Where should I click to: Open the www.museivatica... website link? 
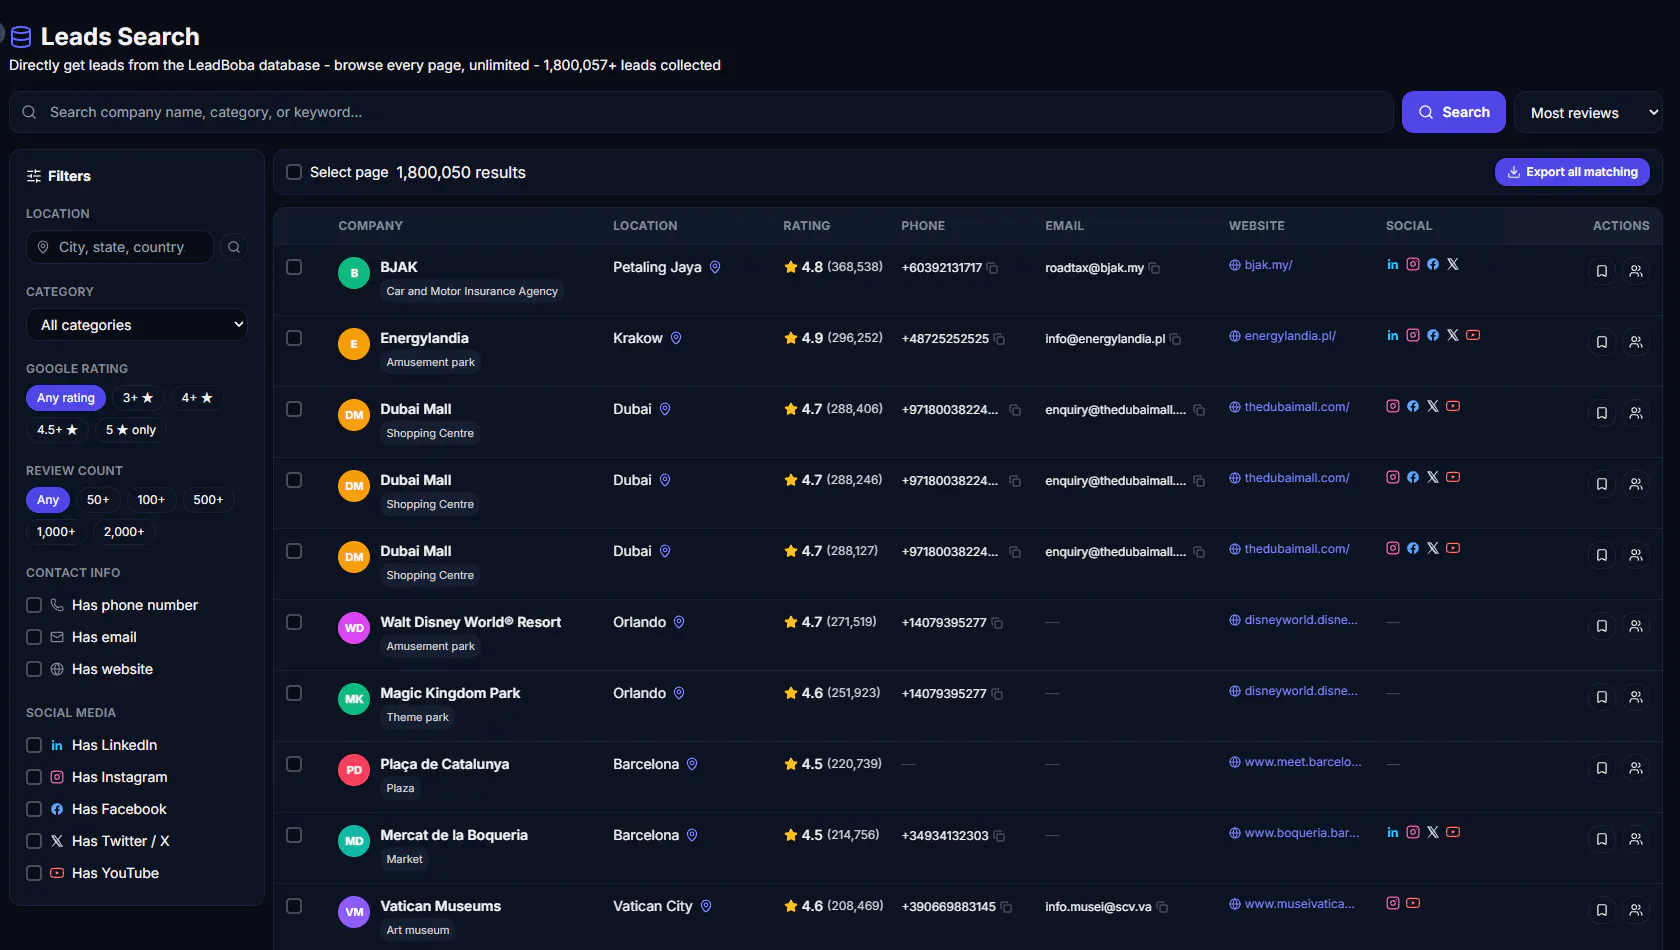coord(1292,904)
